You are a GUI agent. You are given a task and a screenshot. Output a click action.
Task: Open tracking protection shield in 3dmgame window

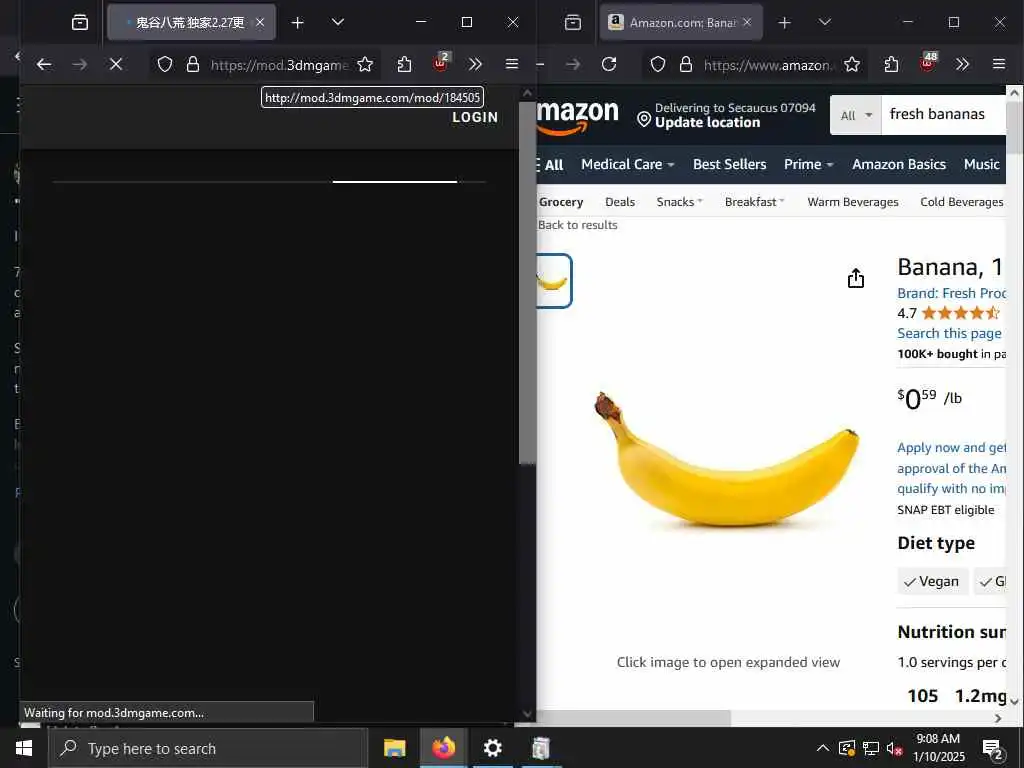pyautogui.click(x=165, y=64)
